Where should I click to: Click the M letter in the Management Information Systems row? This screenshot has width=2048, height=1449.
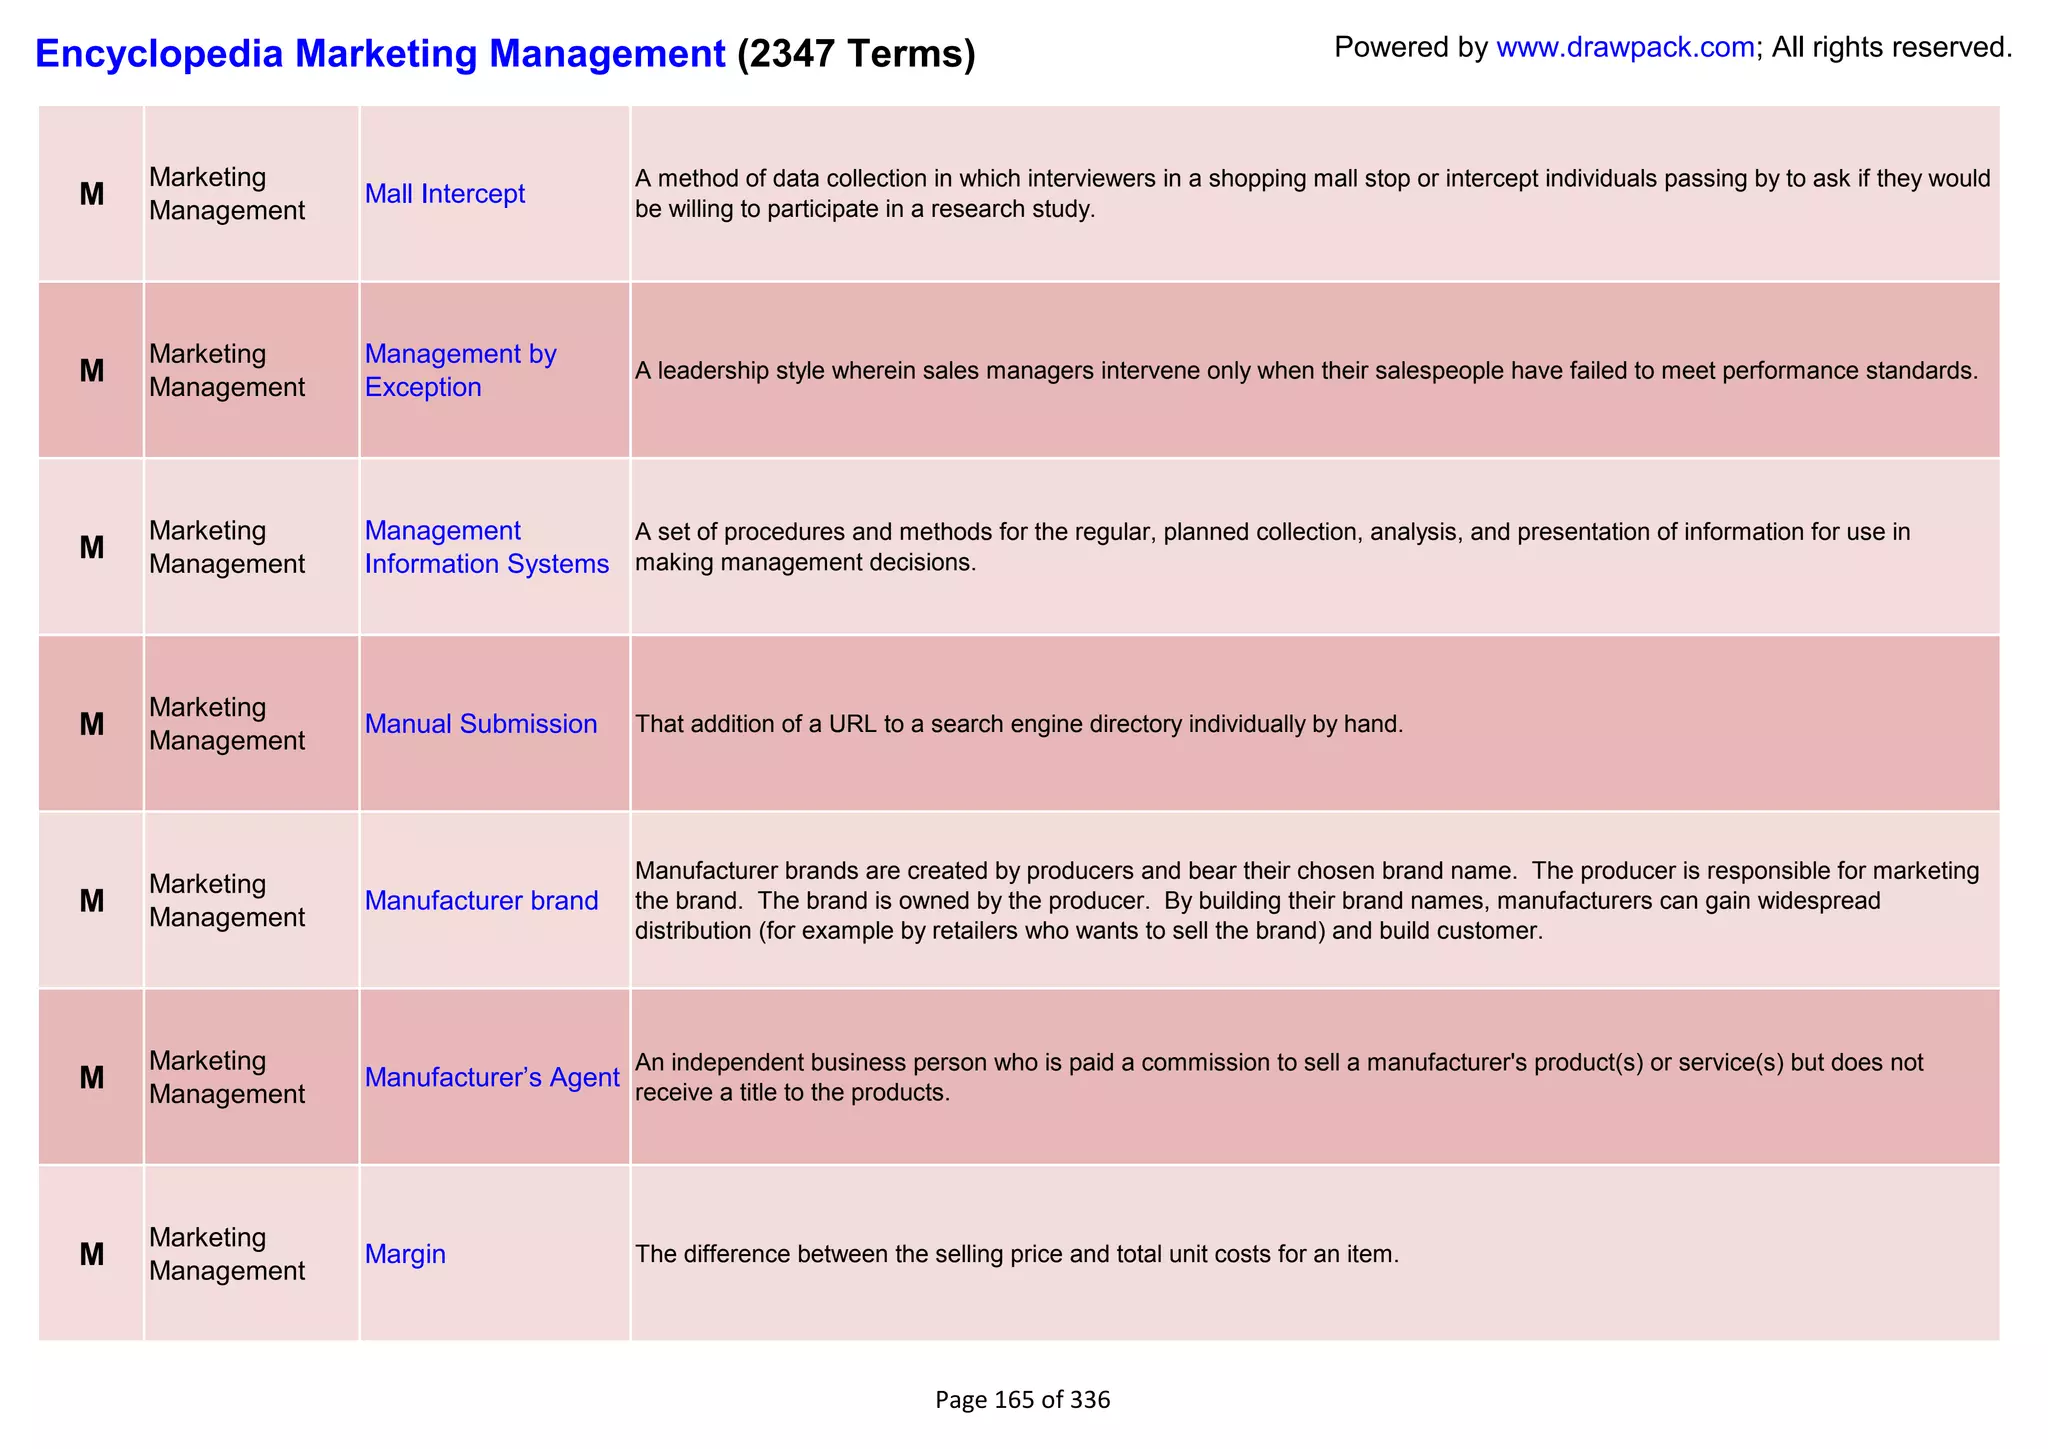[x=92, y=548]
